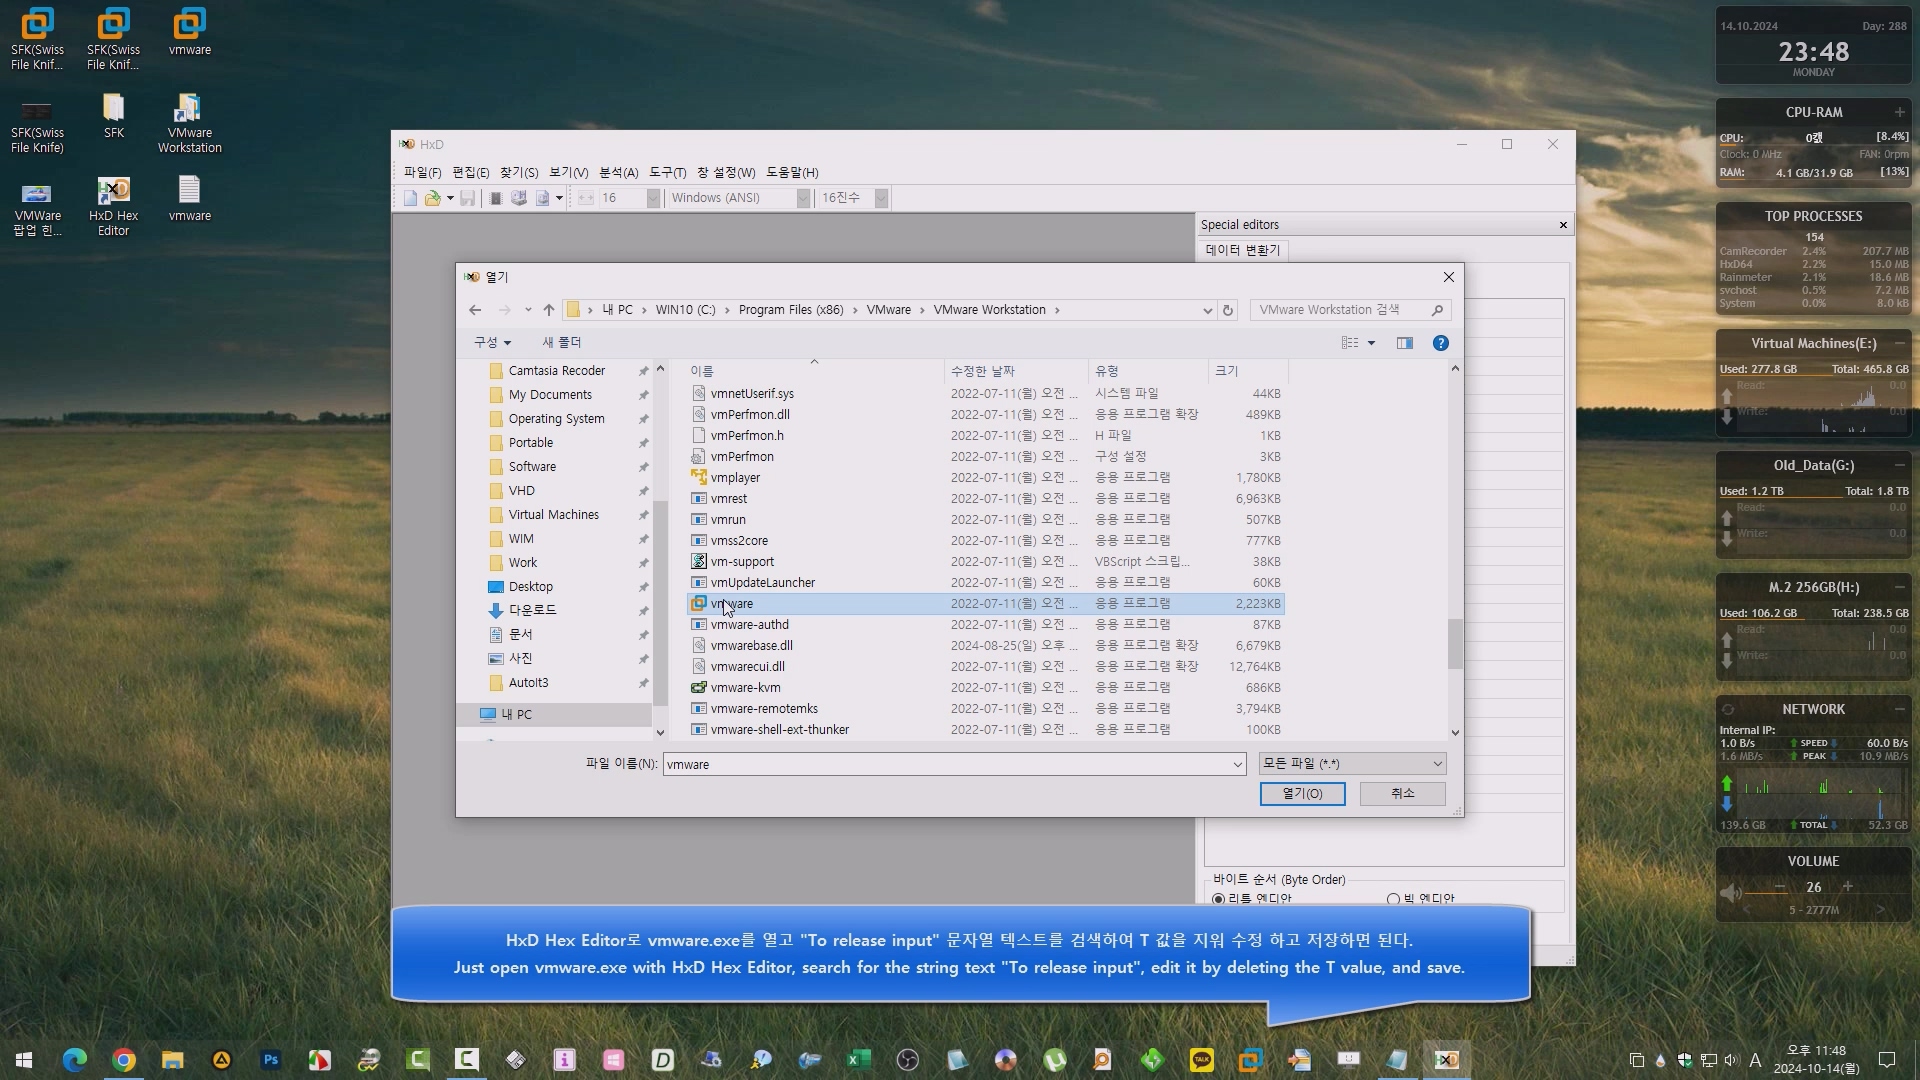This screenshot has width=1920, height=1080.
Task: Click the Open file icon in HxD toolbar
Action: pyautogui.click(x=432, y=198)
